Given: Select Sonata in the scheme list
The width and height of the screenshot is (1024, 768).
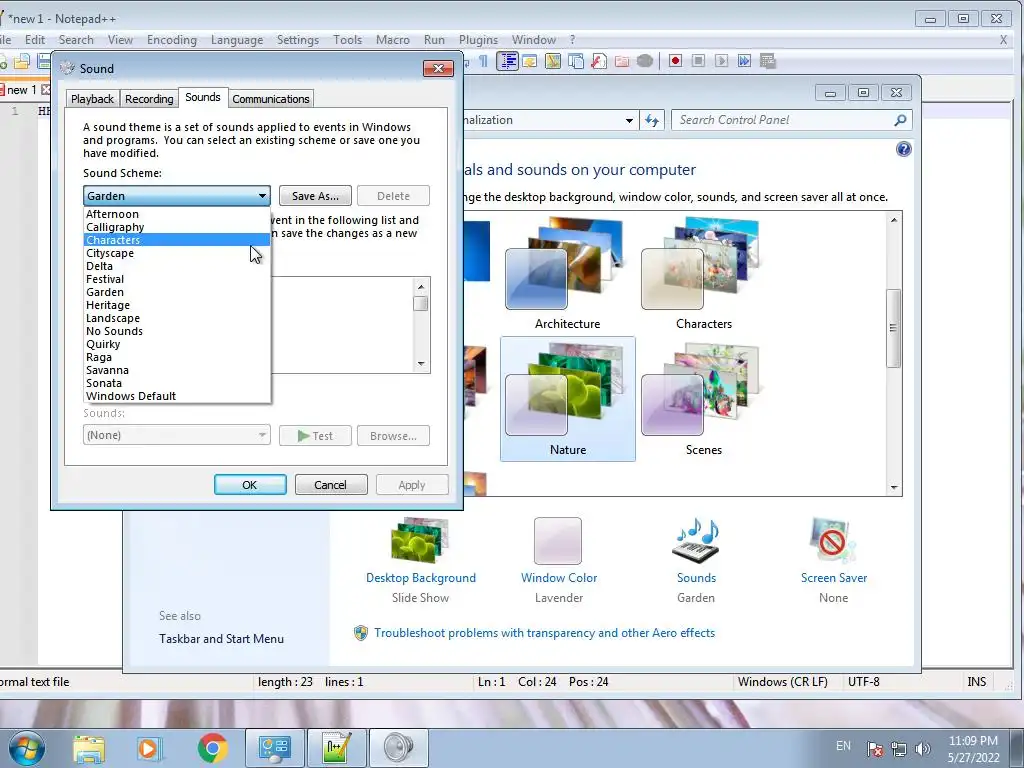Looking at the screenshot, I should click(x=177, y=383).
